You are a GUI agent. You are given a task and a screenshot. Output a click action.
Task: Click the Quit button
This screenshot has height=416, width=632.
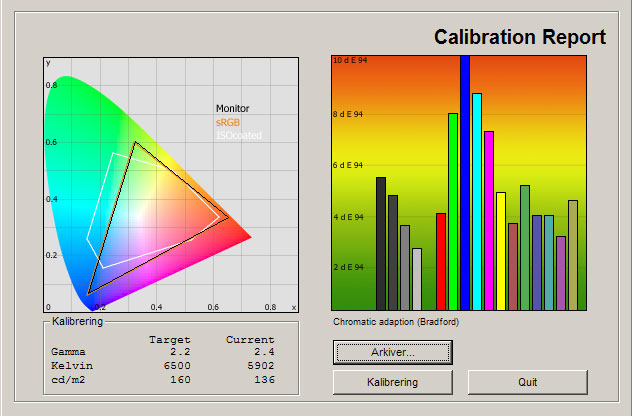click(528, 382)
